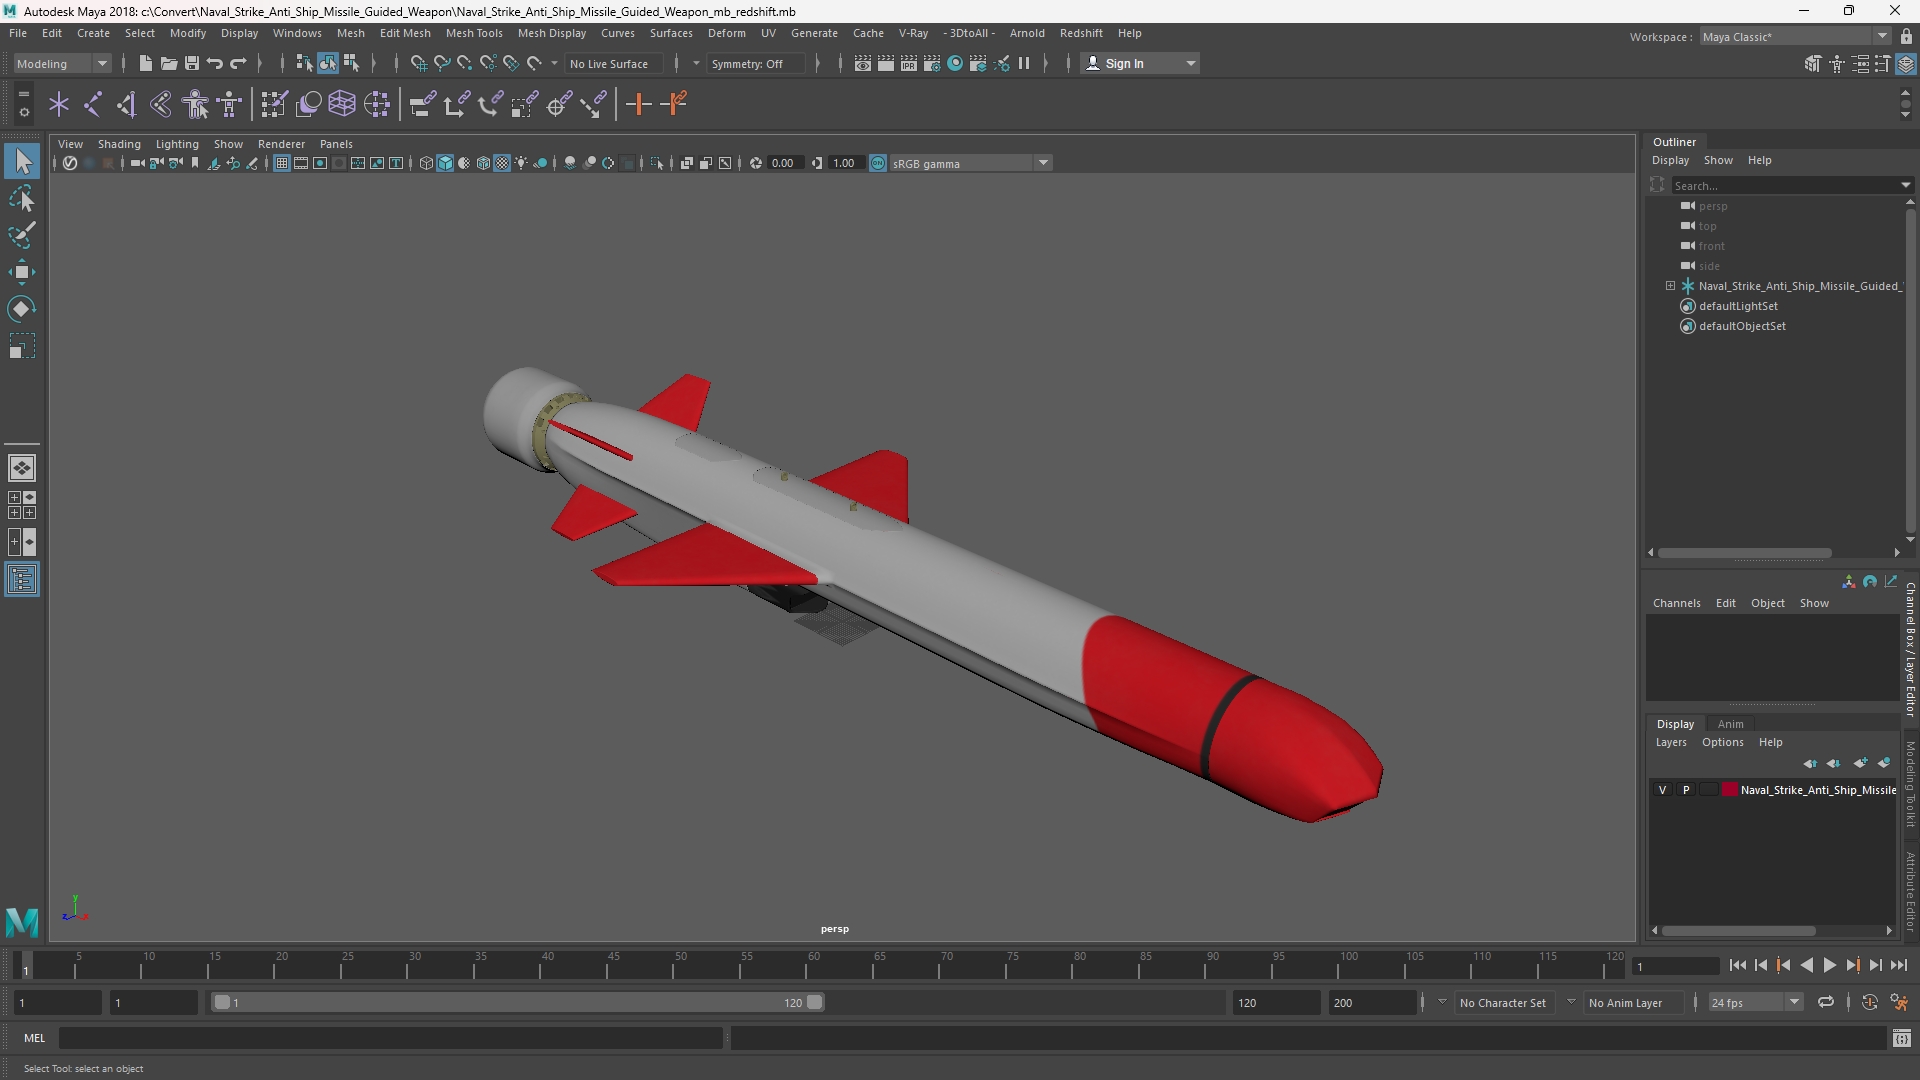
Task: Redo the last action
Action: pyautogui.click(x=238, y=63)
